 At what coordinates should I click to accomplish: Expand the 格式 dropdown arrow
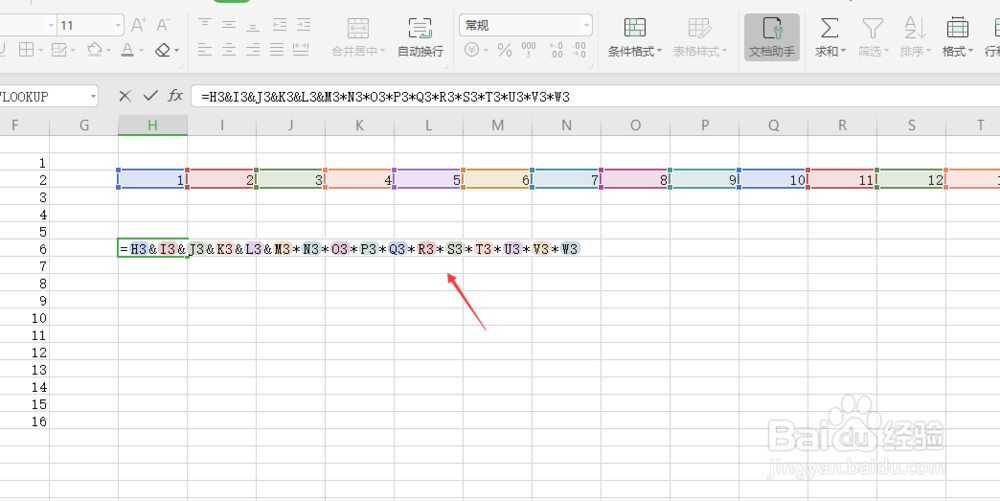coord(971,51)
